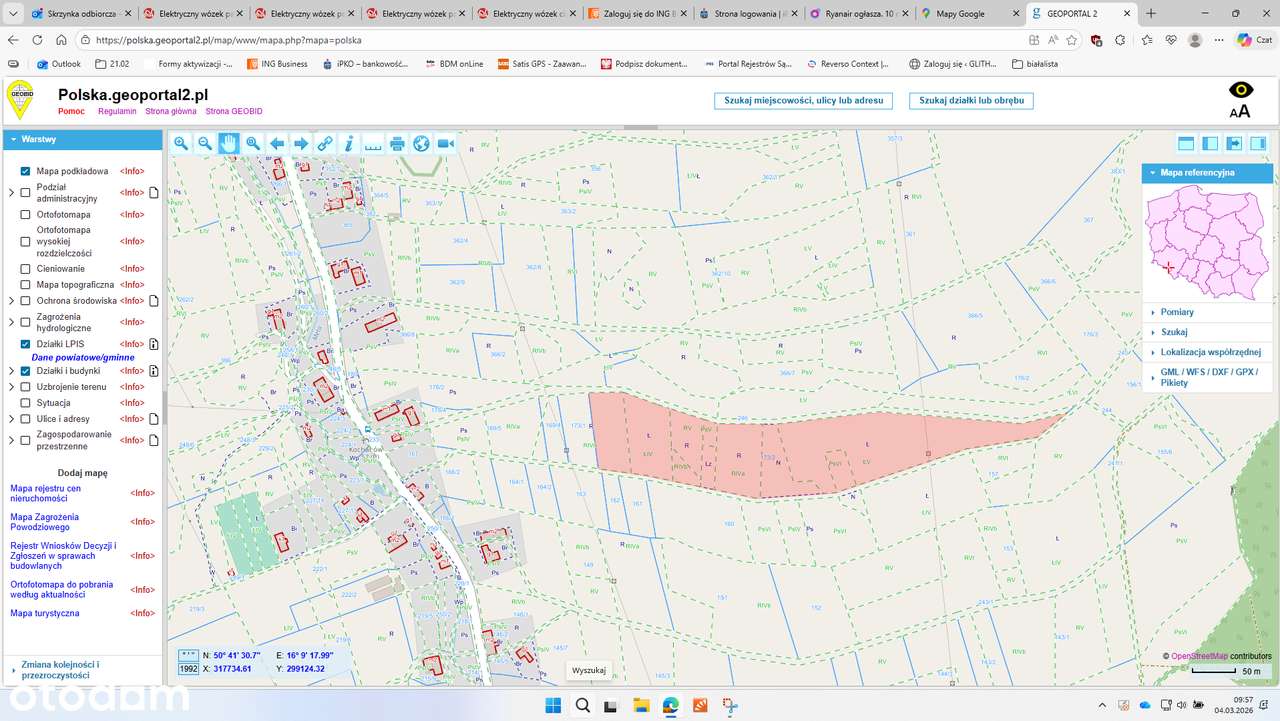Expand the Lokalizacja współrzędnej panel

coord(1207,352)
